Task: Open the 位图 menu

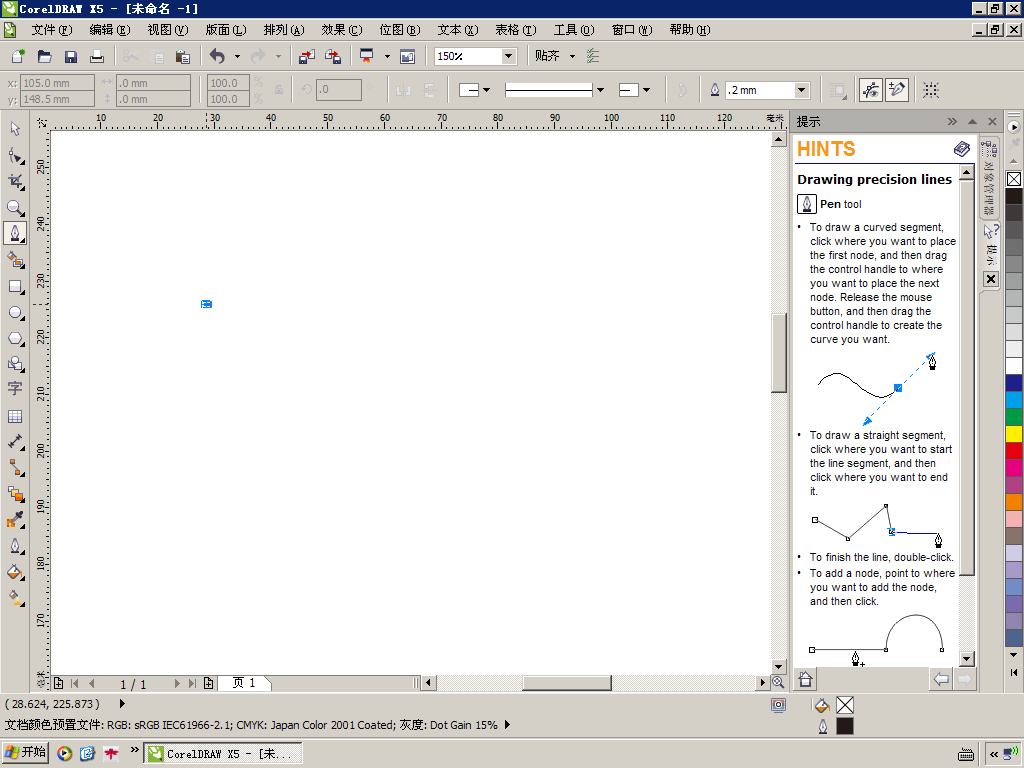Action: [x=400, y=30]
